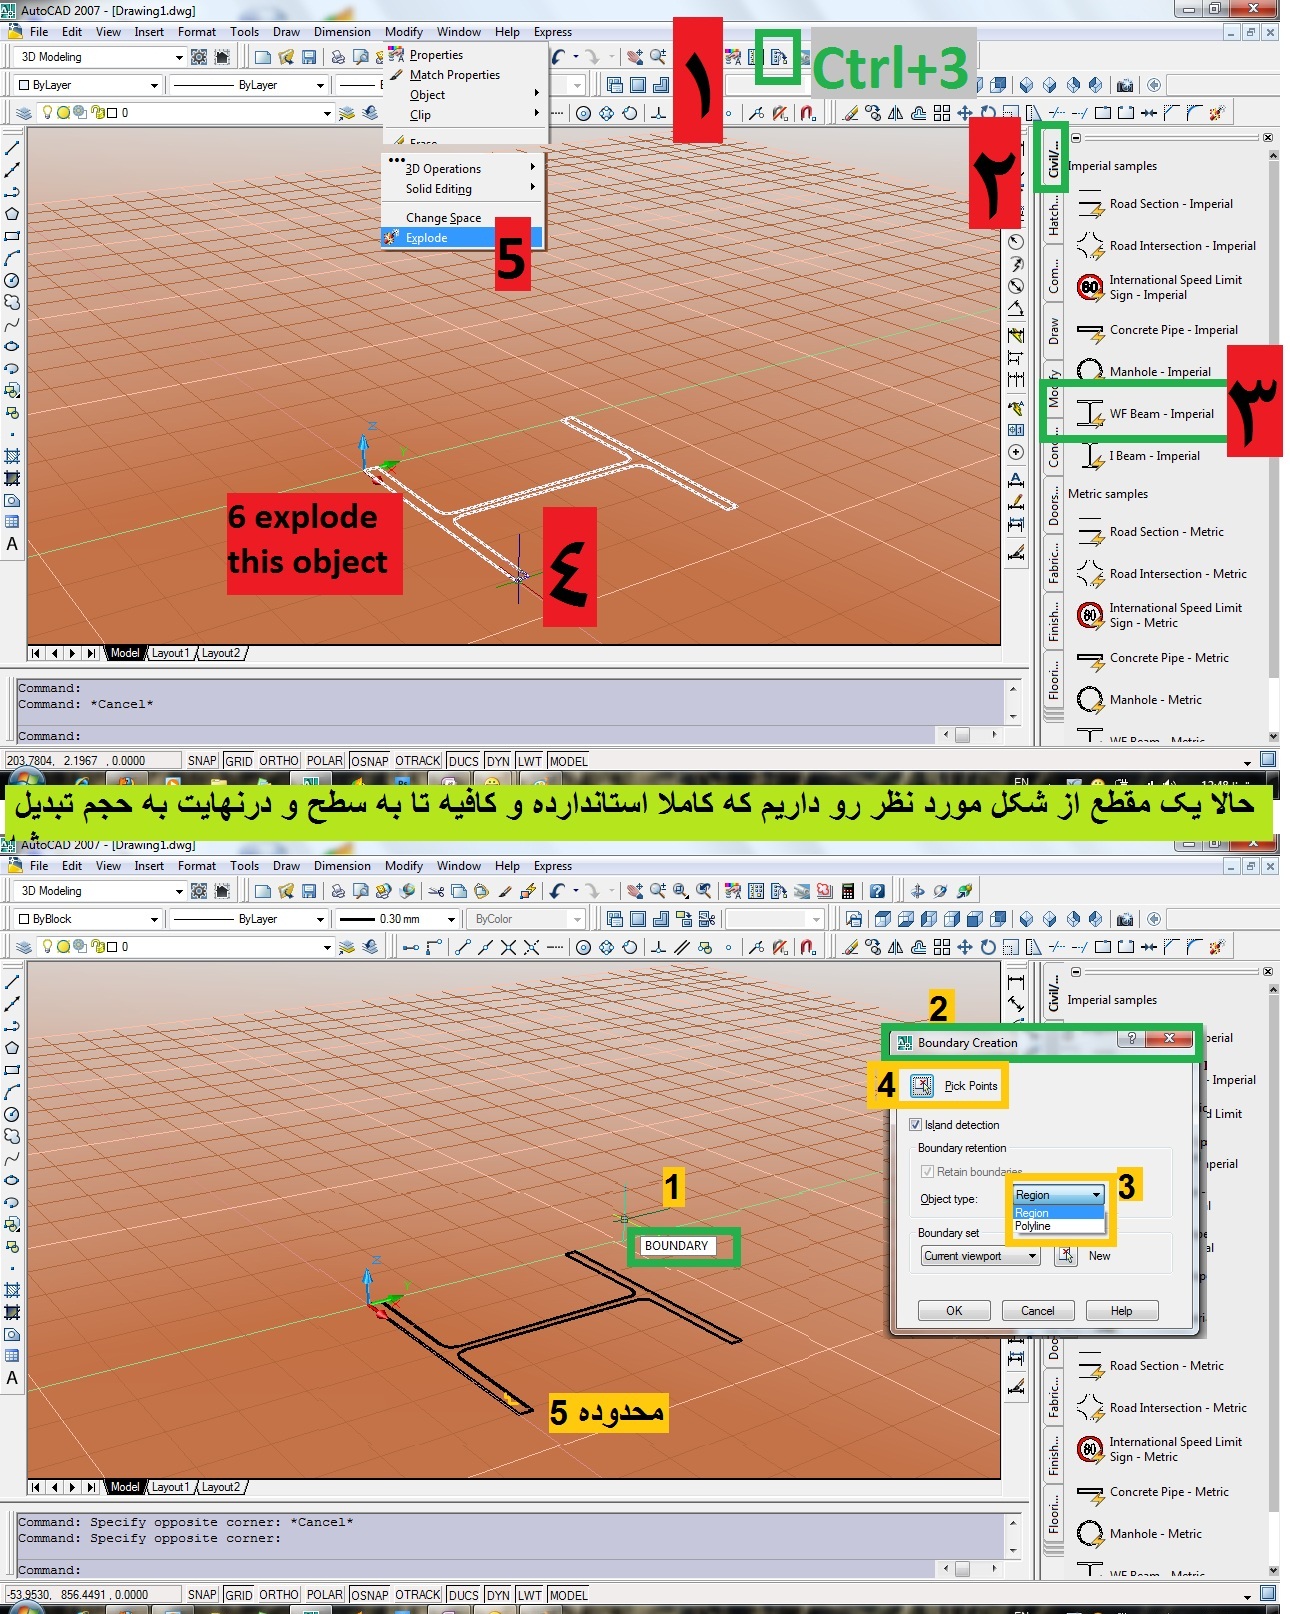
Task: Click the WF Beam - Imperial palette tool
Action: point(1160,414)
